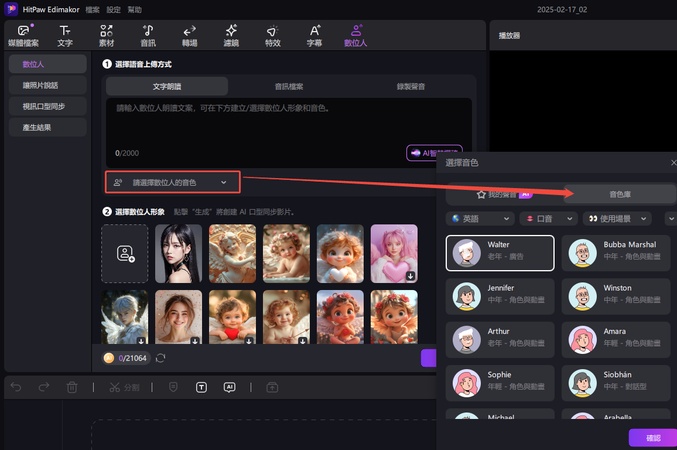677x450 pixels.
Task: Open the 幫助 help menu
Action: tap(135, 10)
